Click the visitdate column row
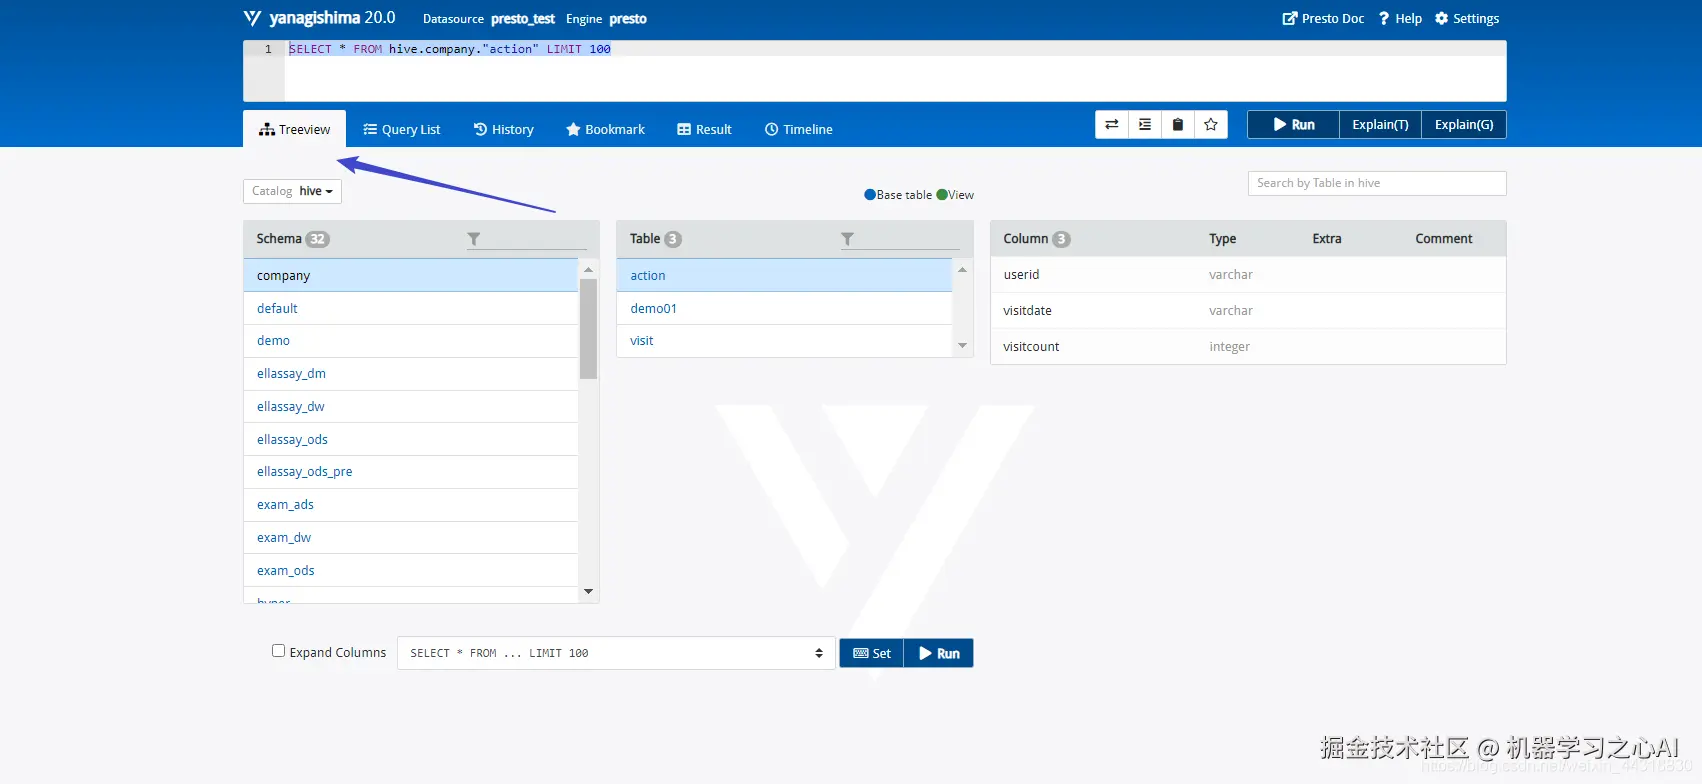 [1248, 310]
